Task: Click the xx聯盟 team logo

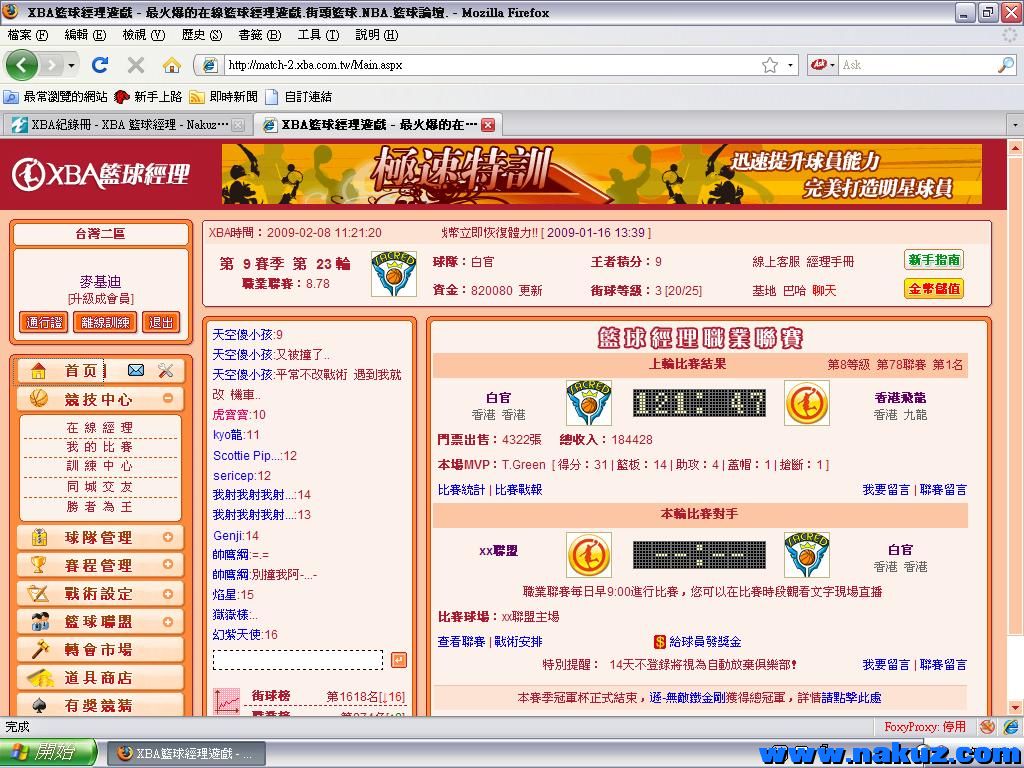Action: pyautogui.click(x=588, y=554)
